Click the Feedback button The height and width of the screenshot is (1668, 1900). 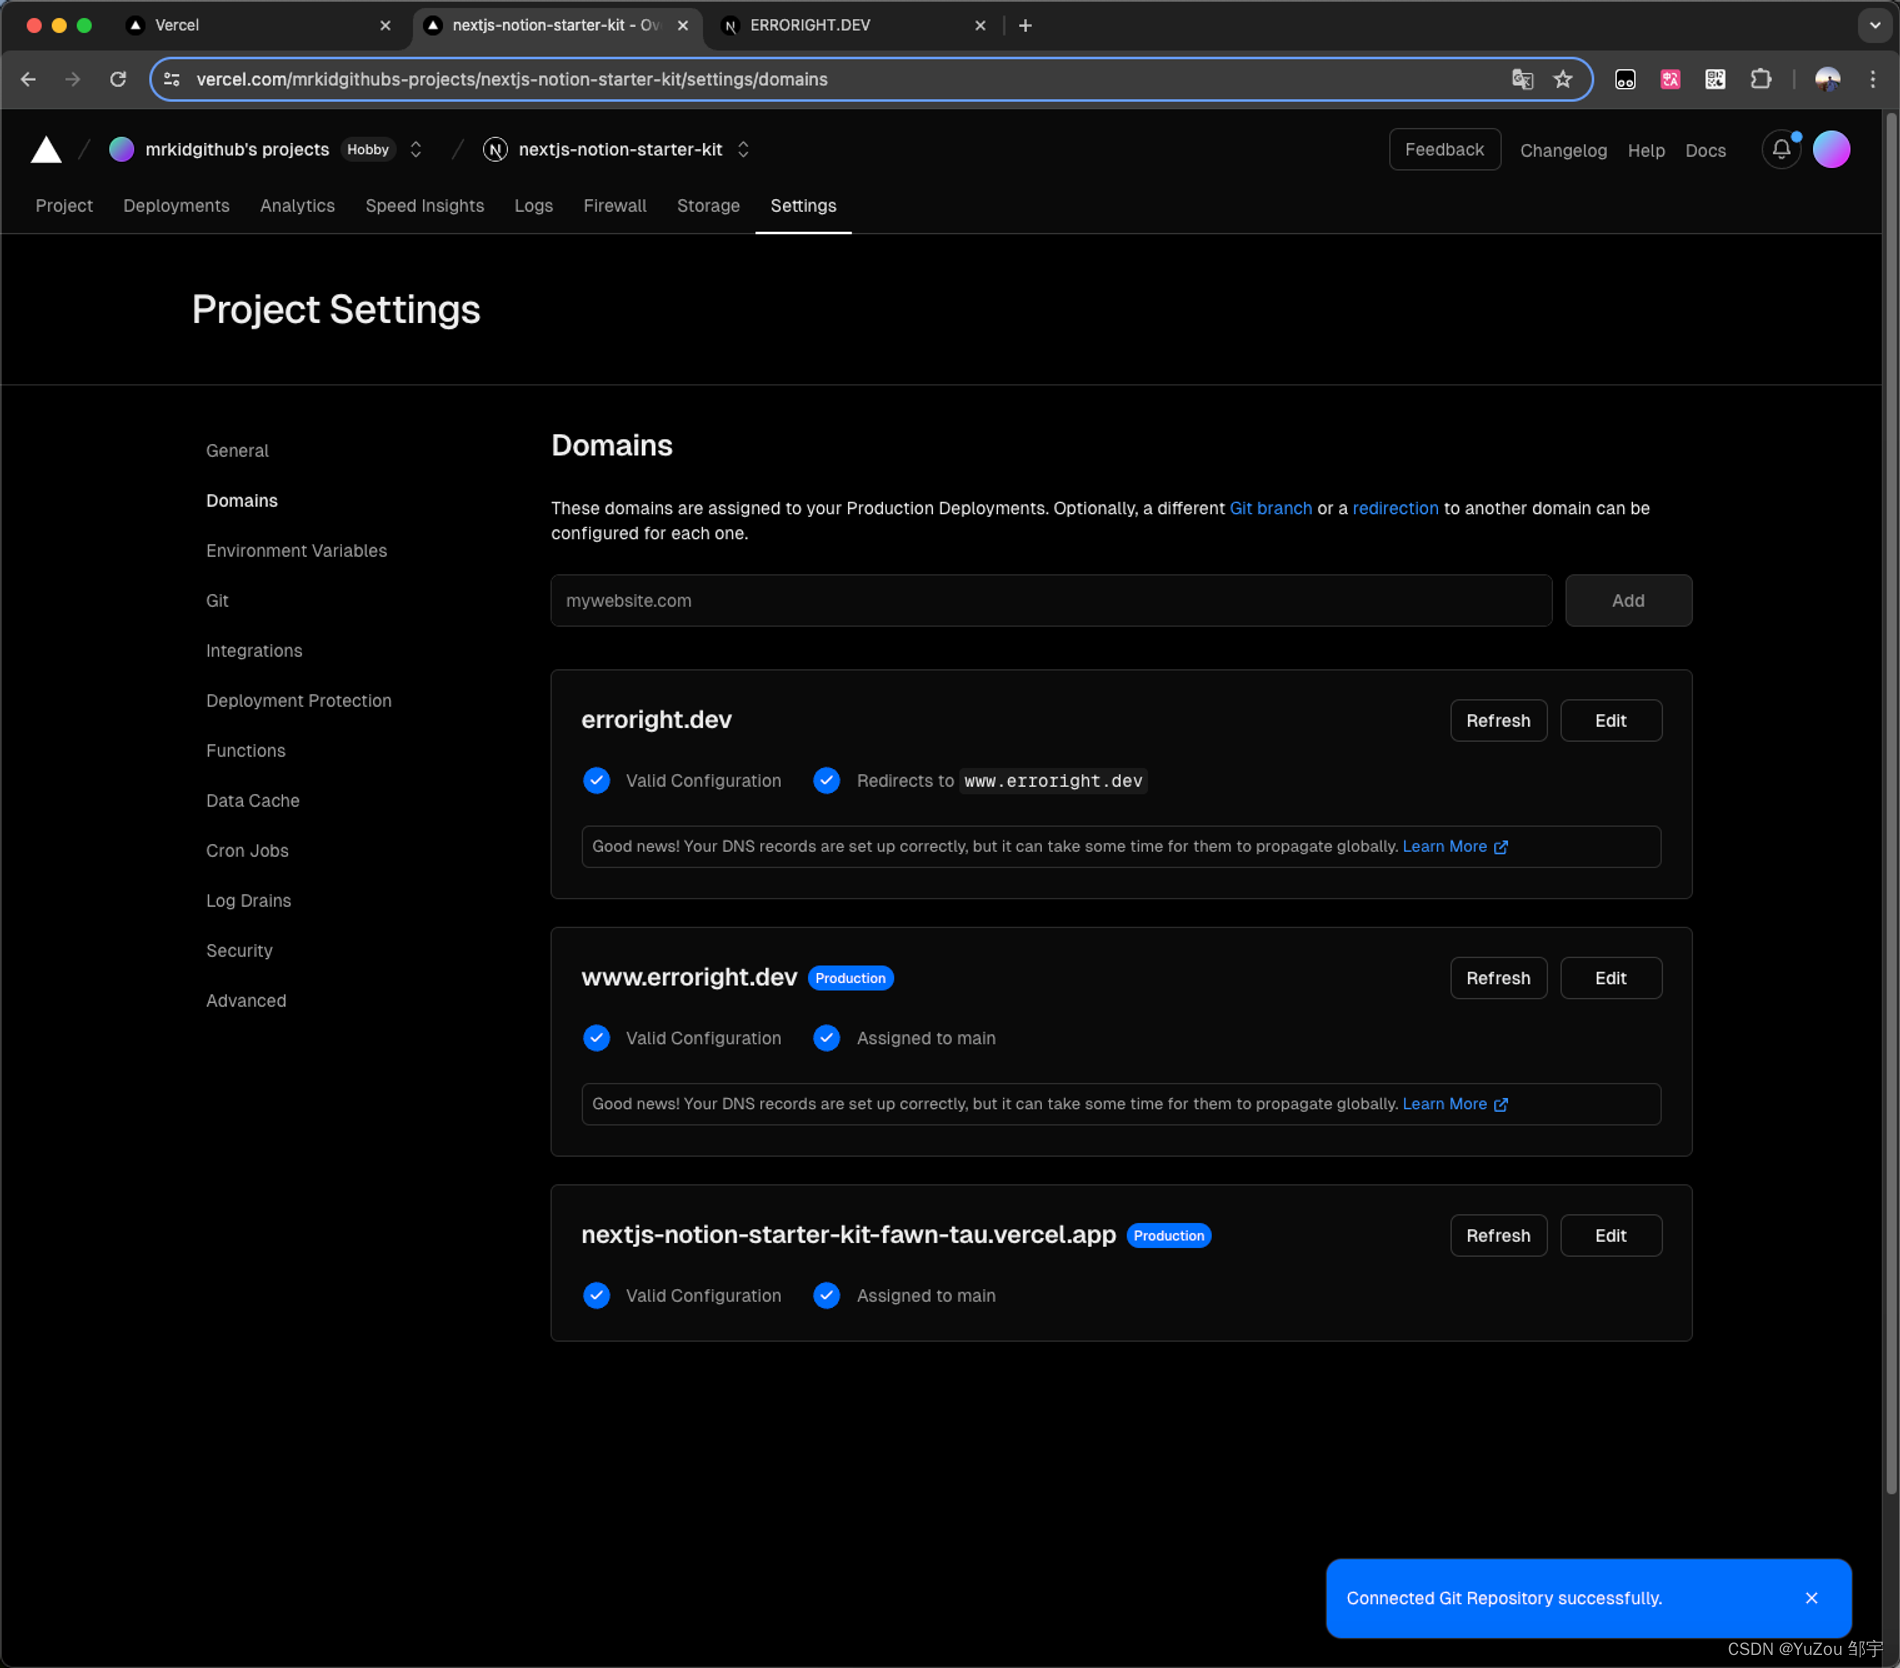click(x=1444, y=150)
